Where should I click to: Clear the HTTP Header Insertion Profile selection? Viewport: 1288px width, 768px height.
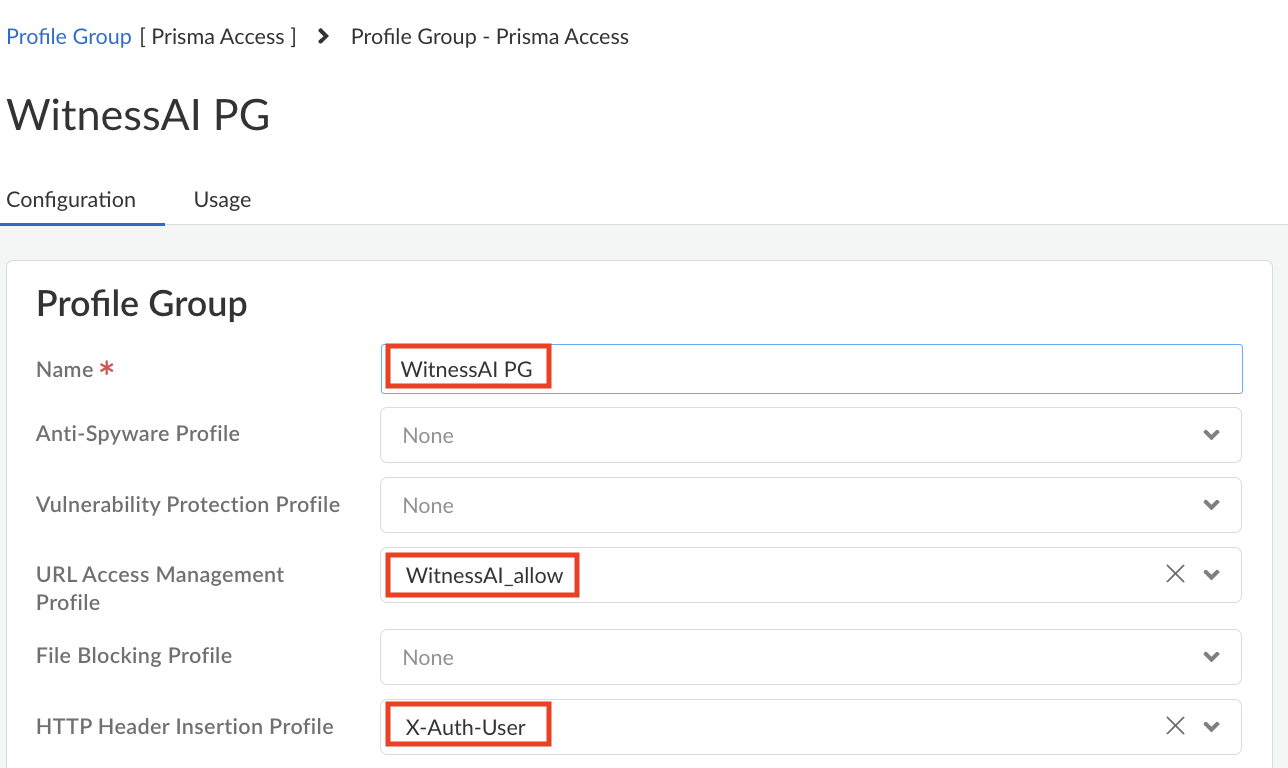point(1175,726)
